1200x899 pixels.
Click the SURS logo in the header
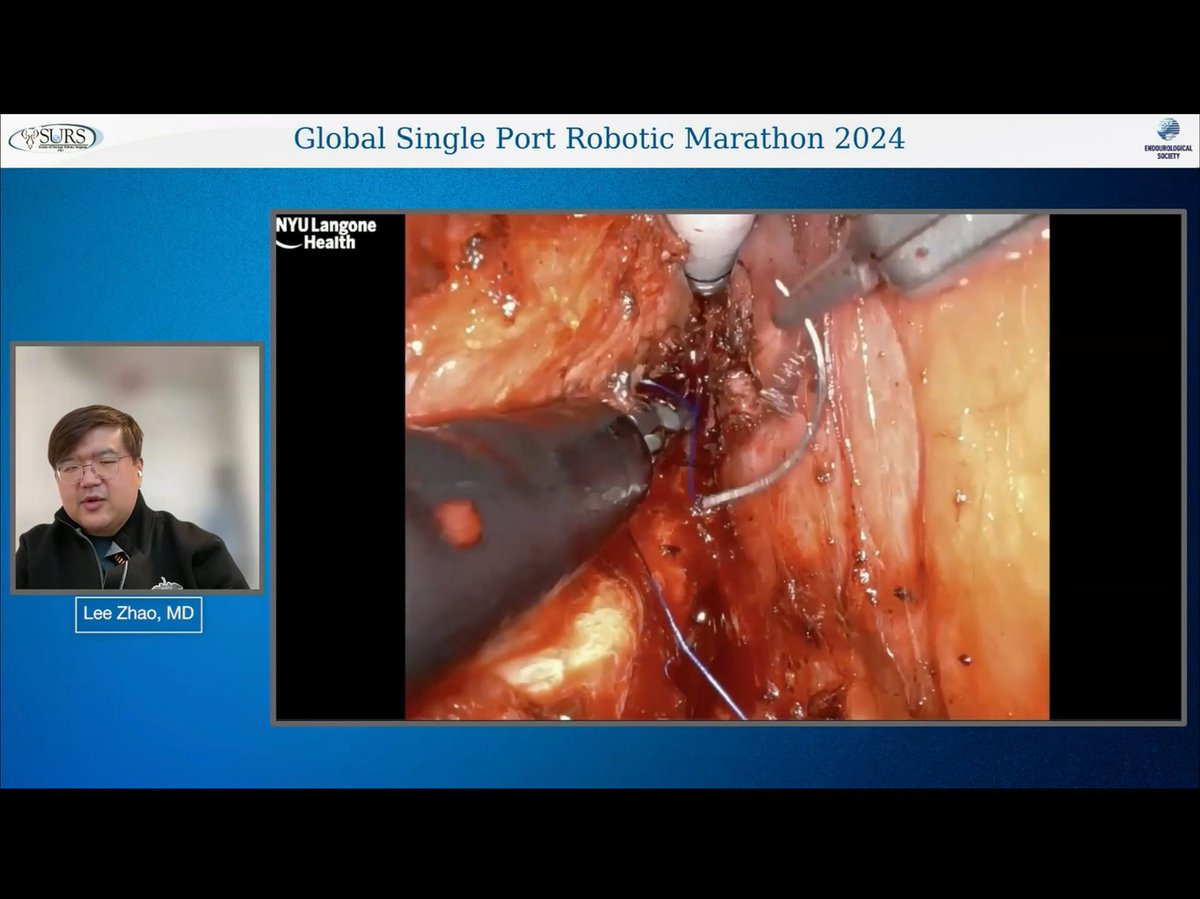tap(56, 138)
